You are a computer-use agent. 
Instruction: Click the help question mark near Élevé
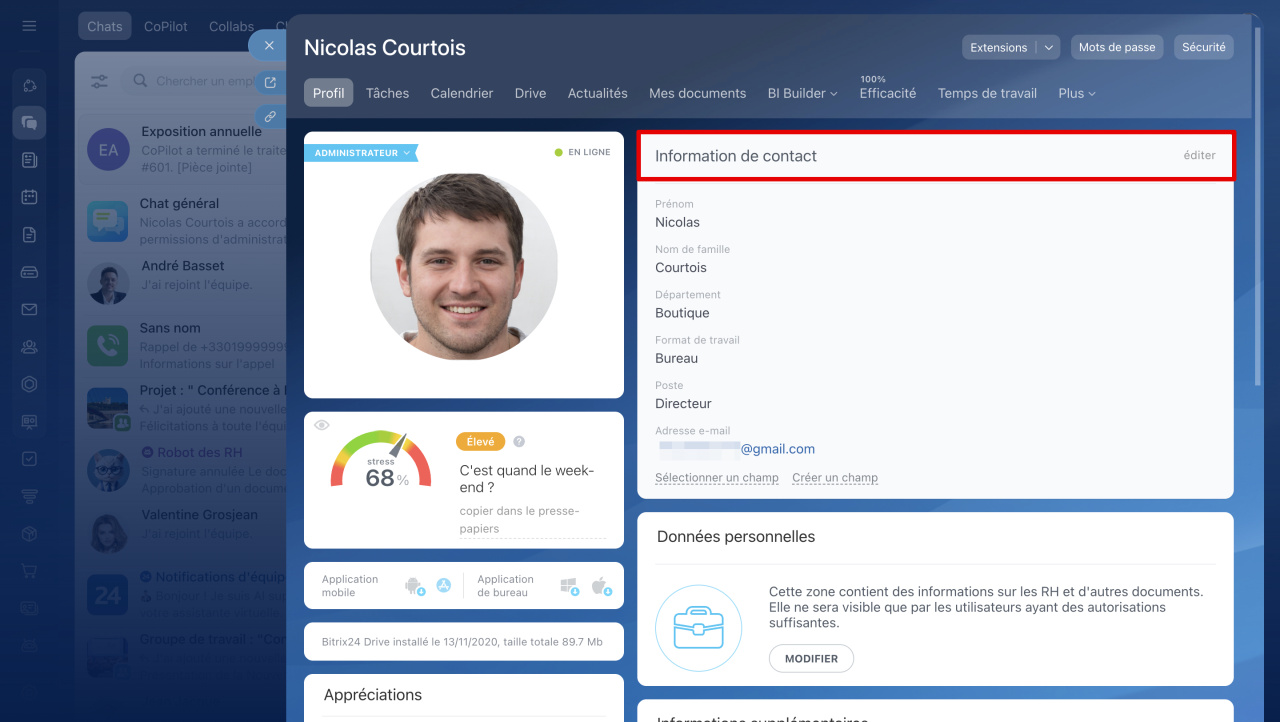click(519, 442)
